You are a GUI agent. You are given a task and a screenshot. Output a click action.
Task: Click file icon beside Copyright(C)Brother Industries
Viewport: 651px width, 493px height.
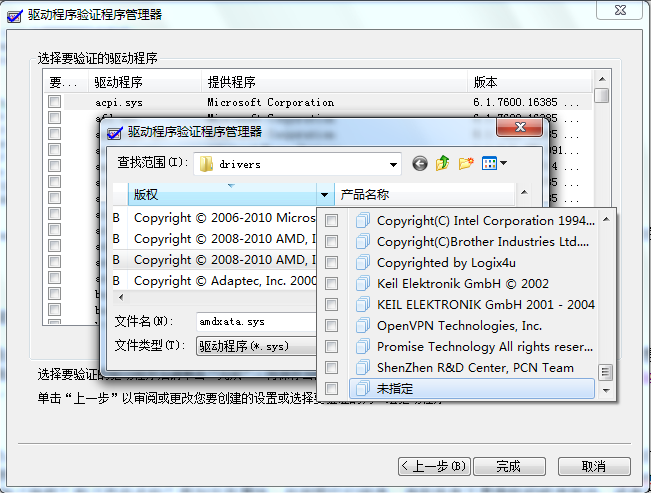(x=362, y=241)
